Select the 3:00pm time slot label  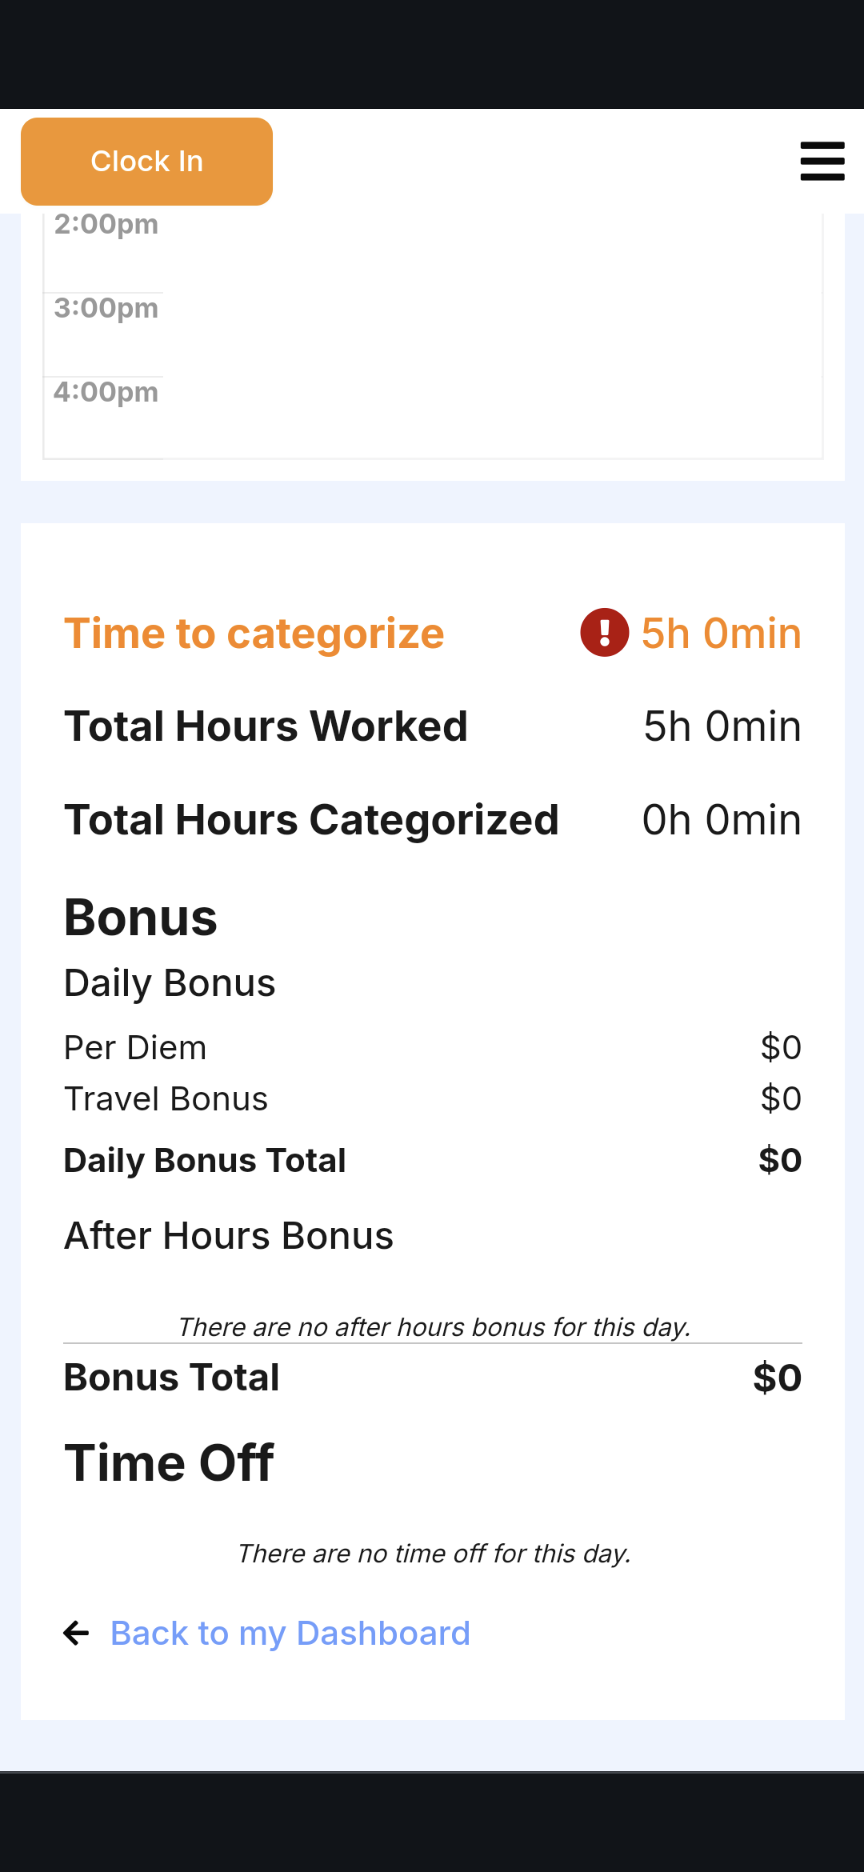pos(106,308)
